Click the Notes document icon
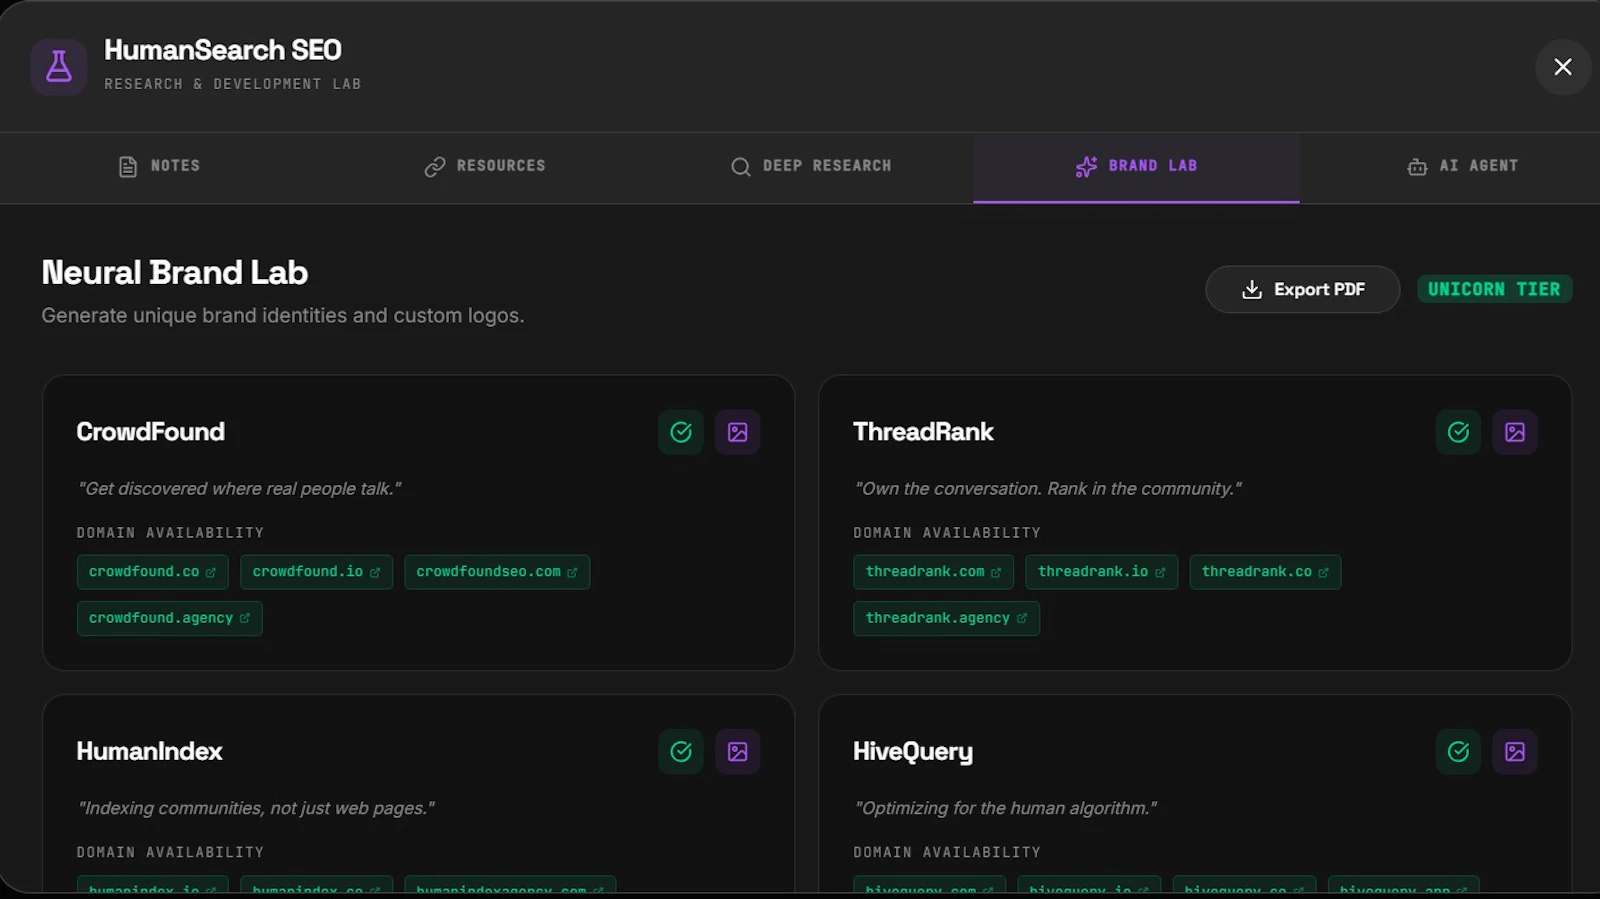The image size is (1600, 899). 128,167
